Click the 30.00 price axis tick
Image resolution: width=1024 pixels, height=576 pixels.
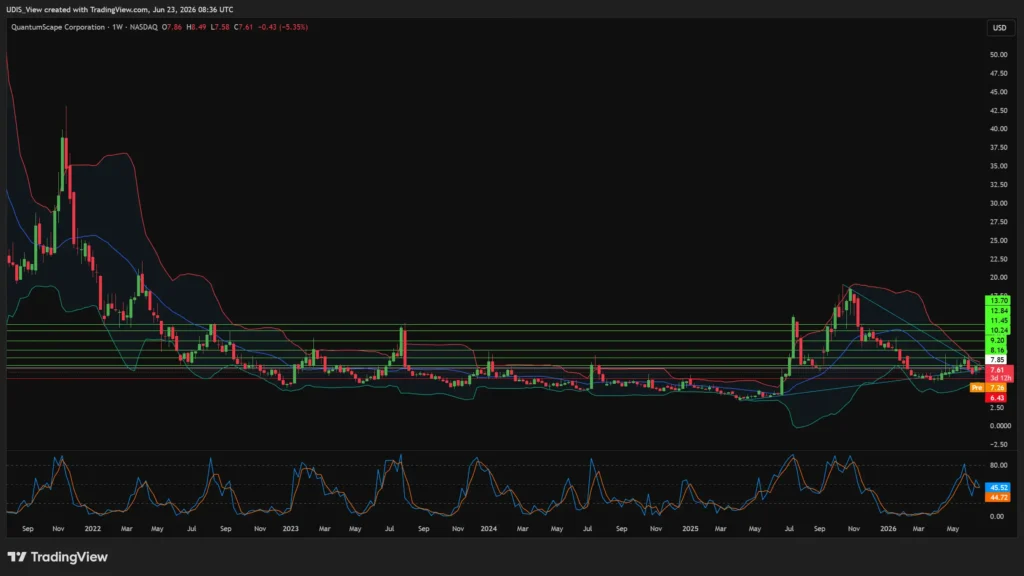[999, 203]
